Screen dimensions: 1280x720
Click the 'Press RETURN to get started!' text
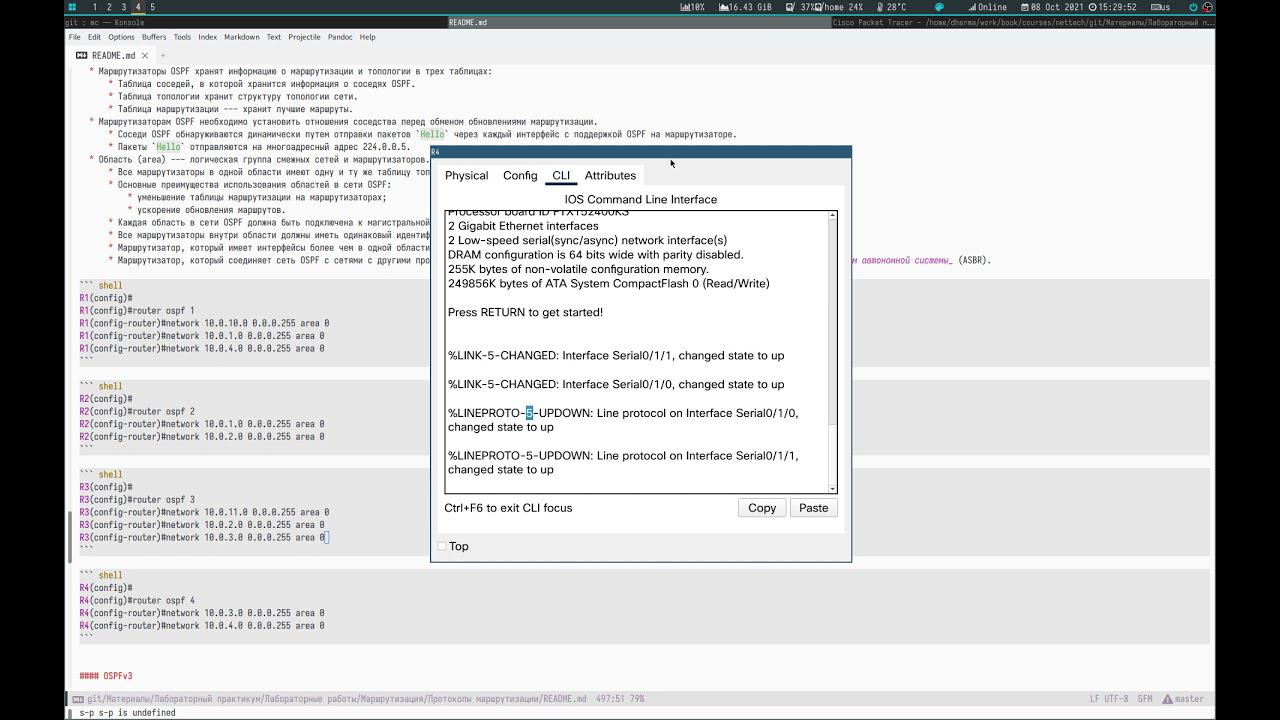pos(525,312)
